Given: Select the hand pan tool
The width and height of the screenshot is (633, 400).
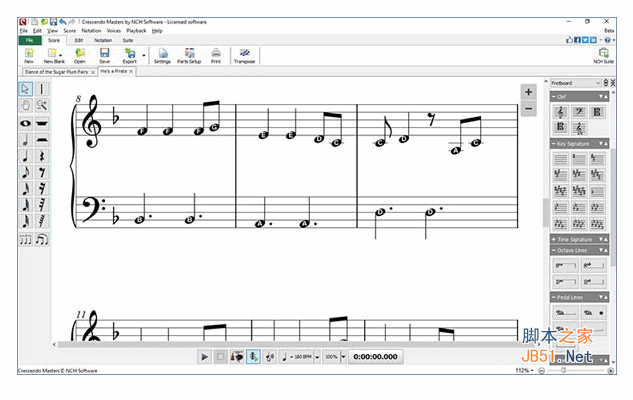Looking at the screenshot, I should coord(25,105).
